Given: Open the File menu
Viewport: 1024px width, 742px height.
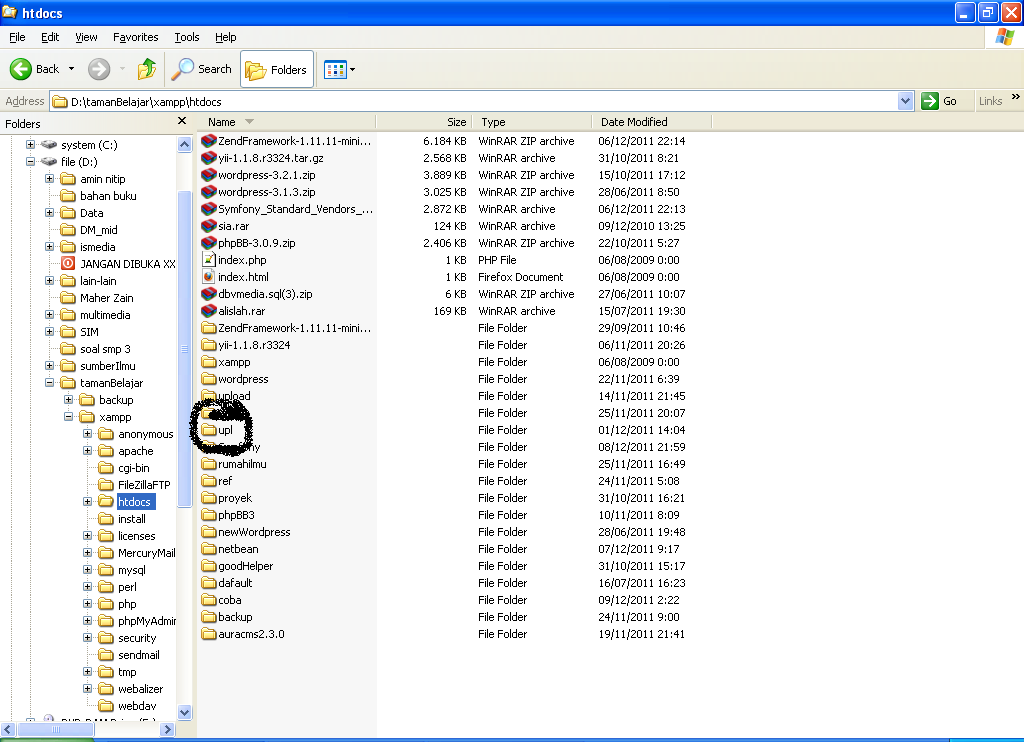Looking at the screenshot, I should 18,37.
